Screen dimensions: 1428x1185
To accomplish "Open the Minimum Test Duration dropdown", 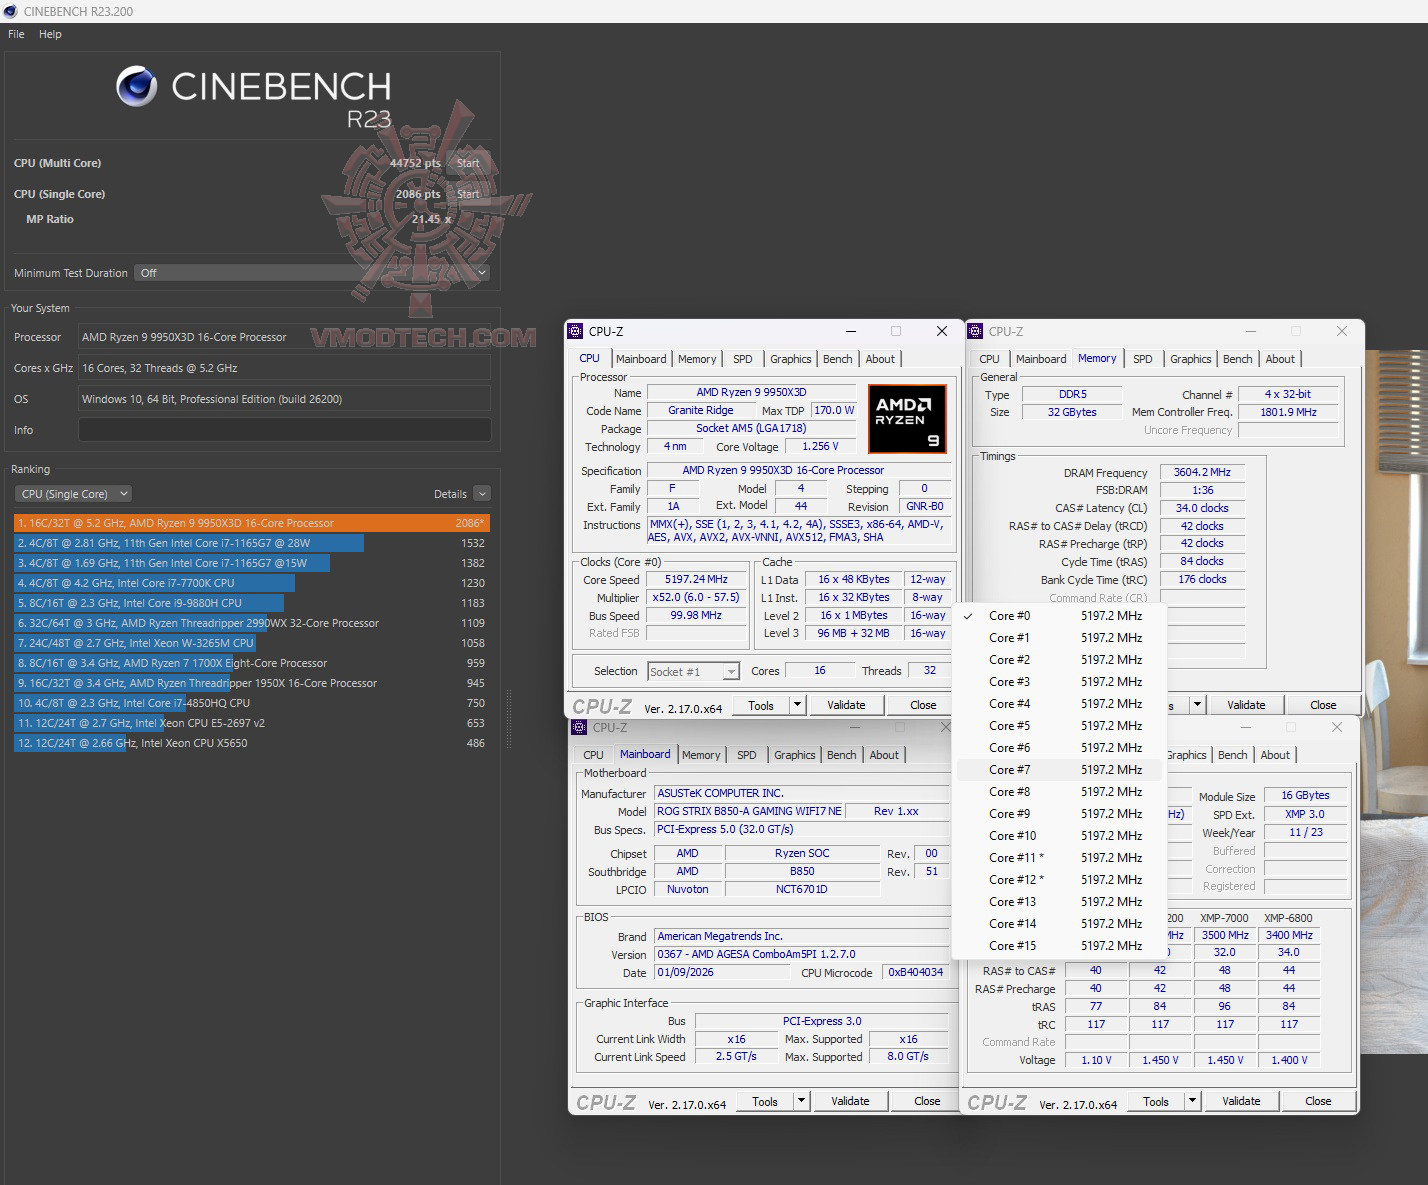I will pos(312,273).
